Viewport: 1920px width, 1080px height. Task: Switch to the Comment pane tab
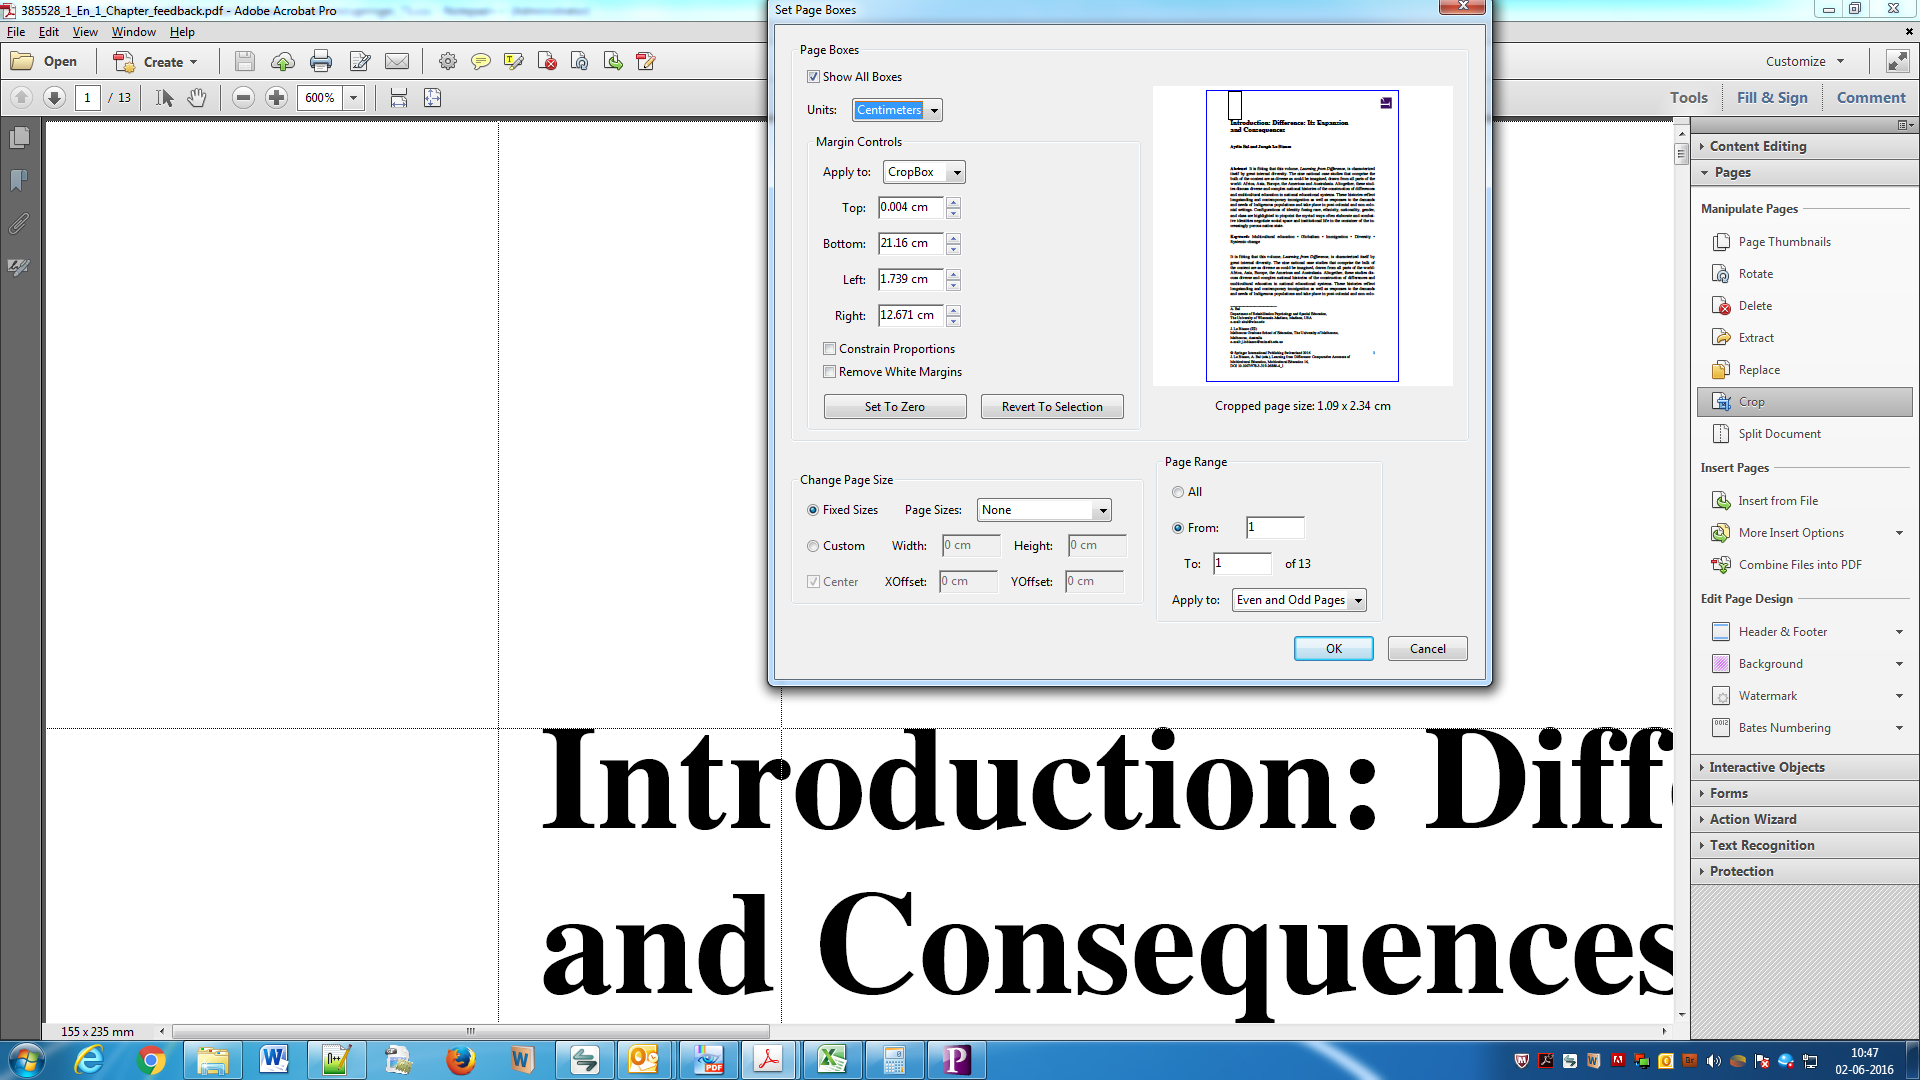[1870, 98]
